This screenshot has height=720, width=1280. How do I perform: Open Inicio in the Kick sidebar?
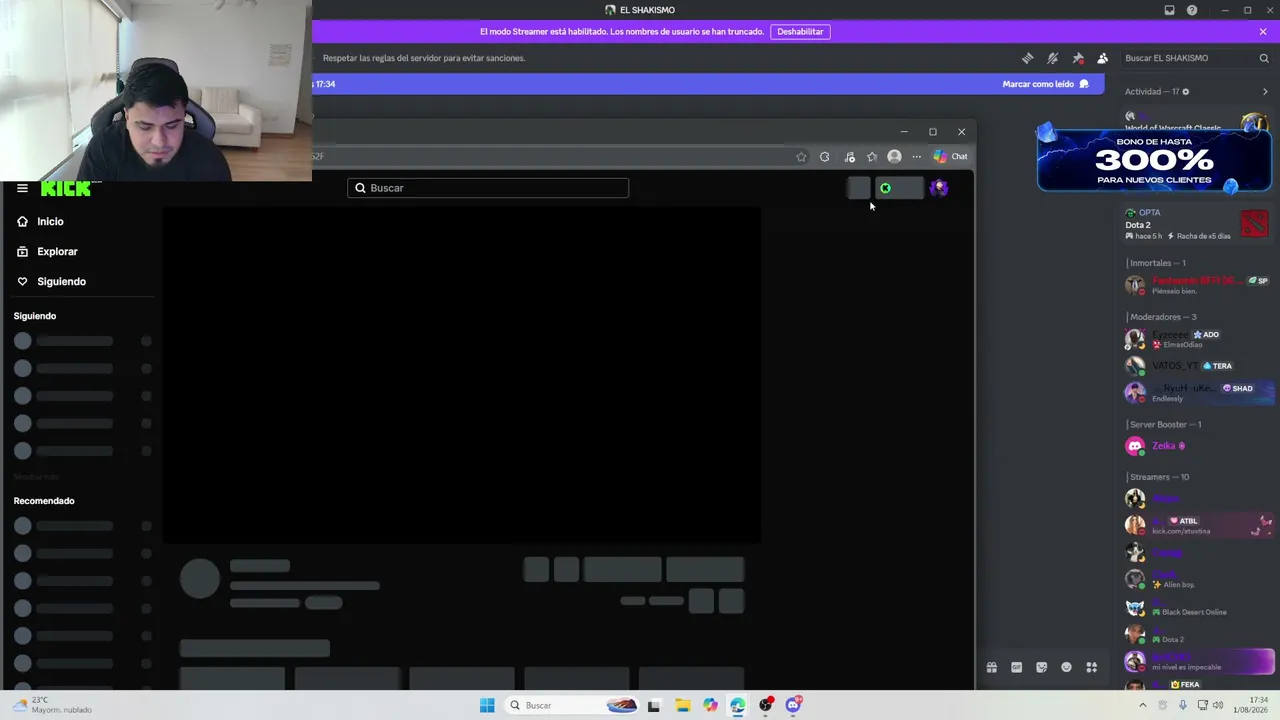pyautogui.click(x=50, y=221)
